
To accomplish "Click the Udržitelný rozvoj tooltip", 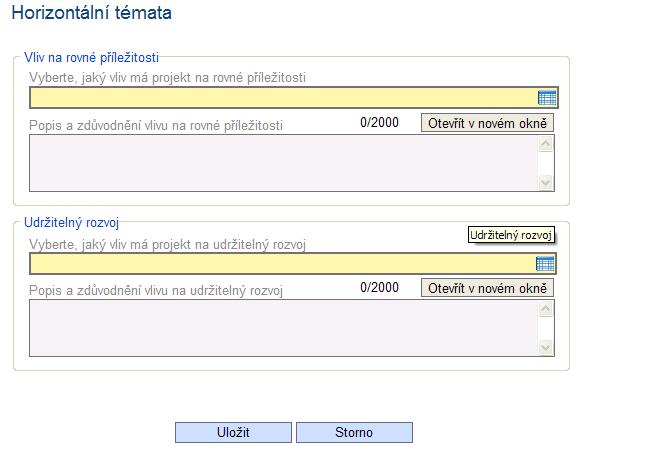I will click(x=511, y=235).
